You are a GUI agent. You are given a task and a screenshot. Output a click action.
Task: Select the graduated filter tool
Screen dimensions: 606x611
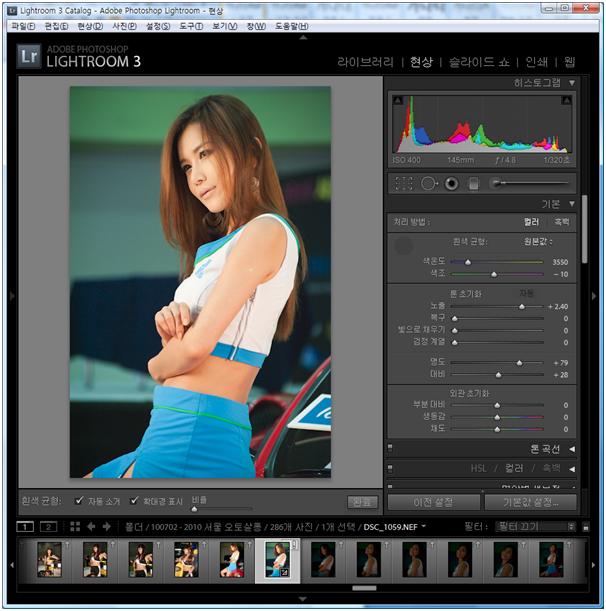pos(473,184)
